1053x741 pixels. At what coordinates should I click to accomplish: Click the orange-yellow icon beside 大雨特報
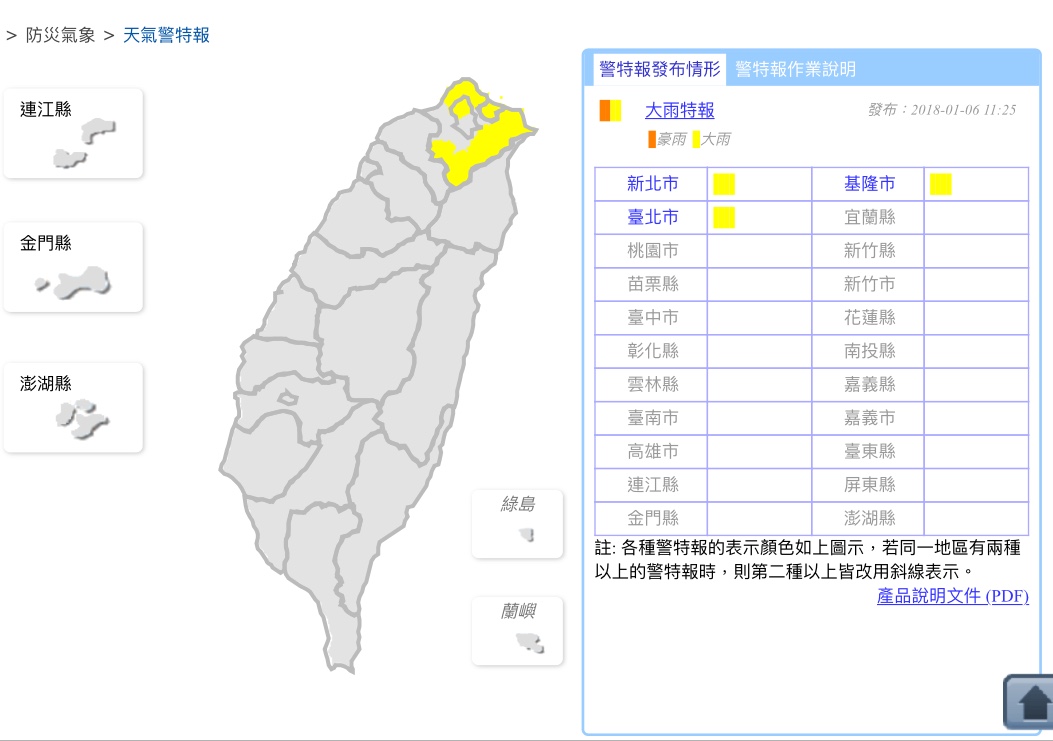coord(610,111)
